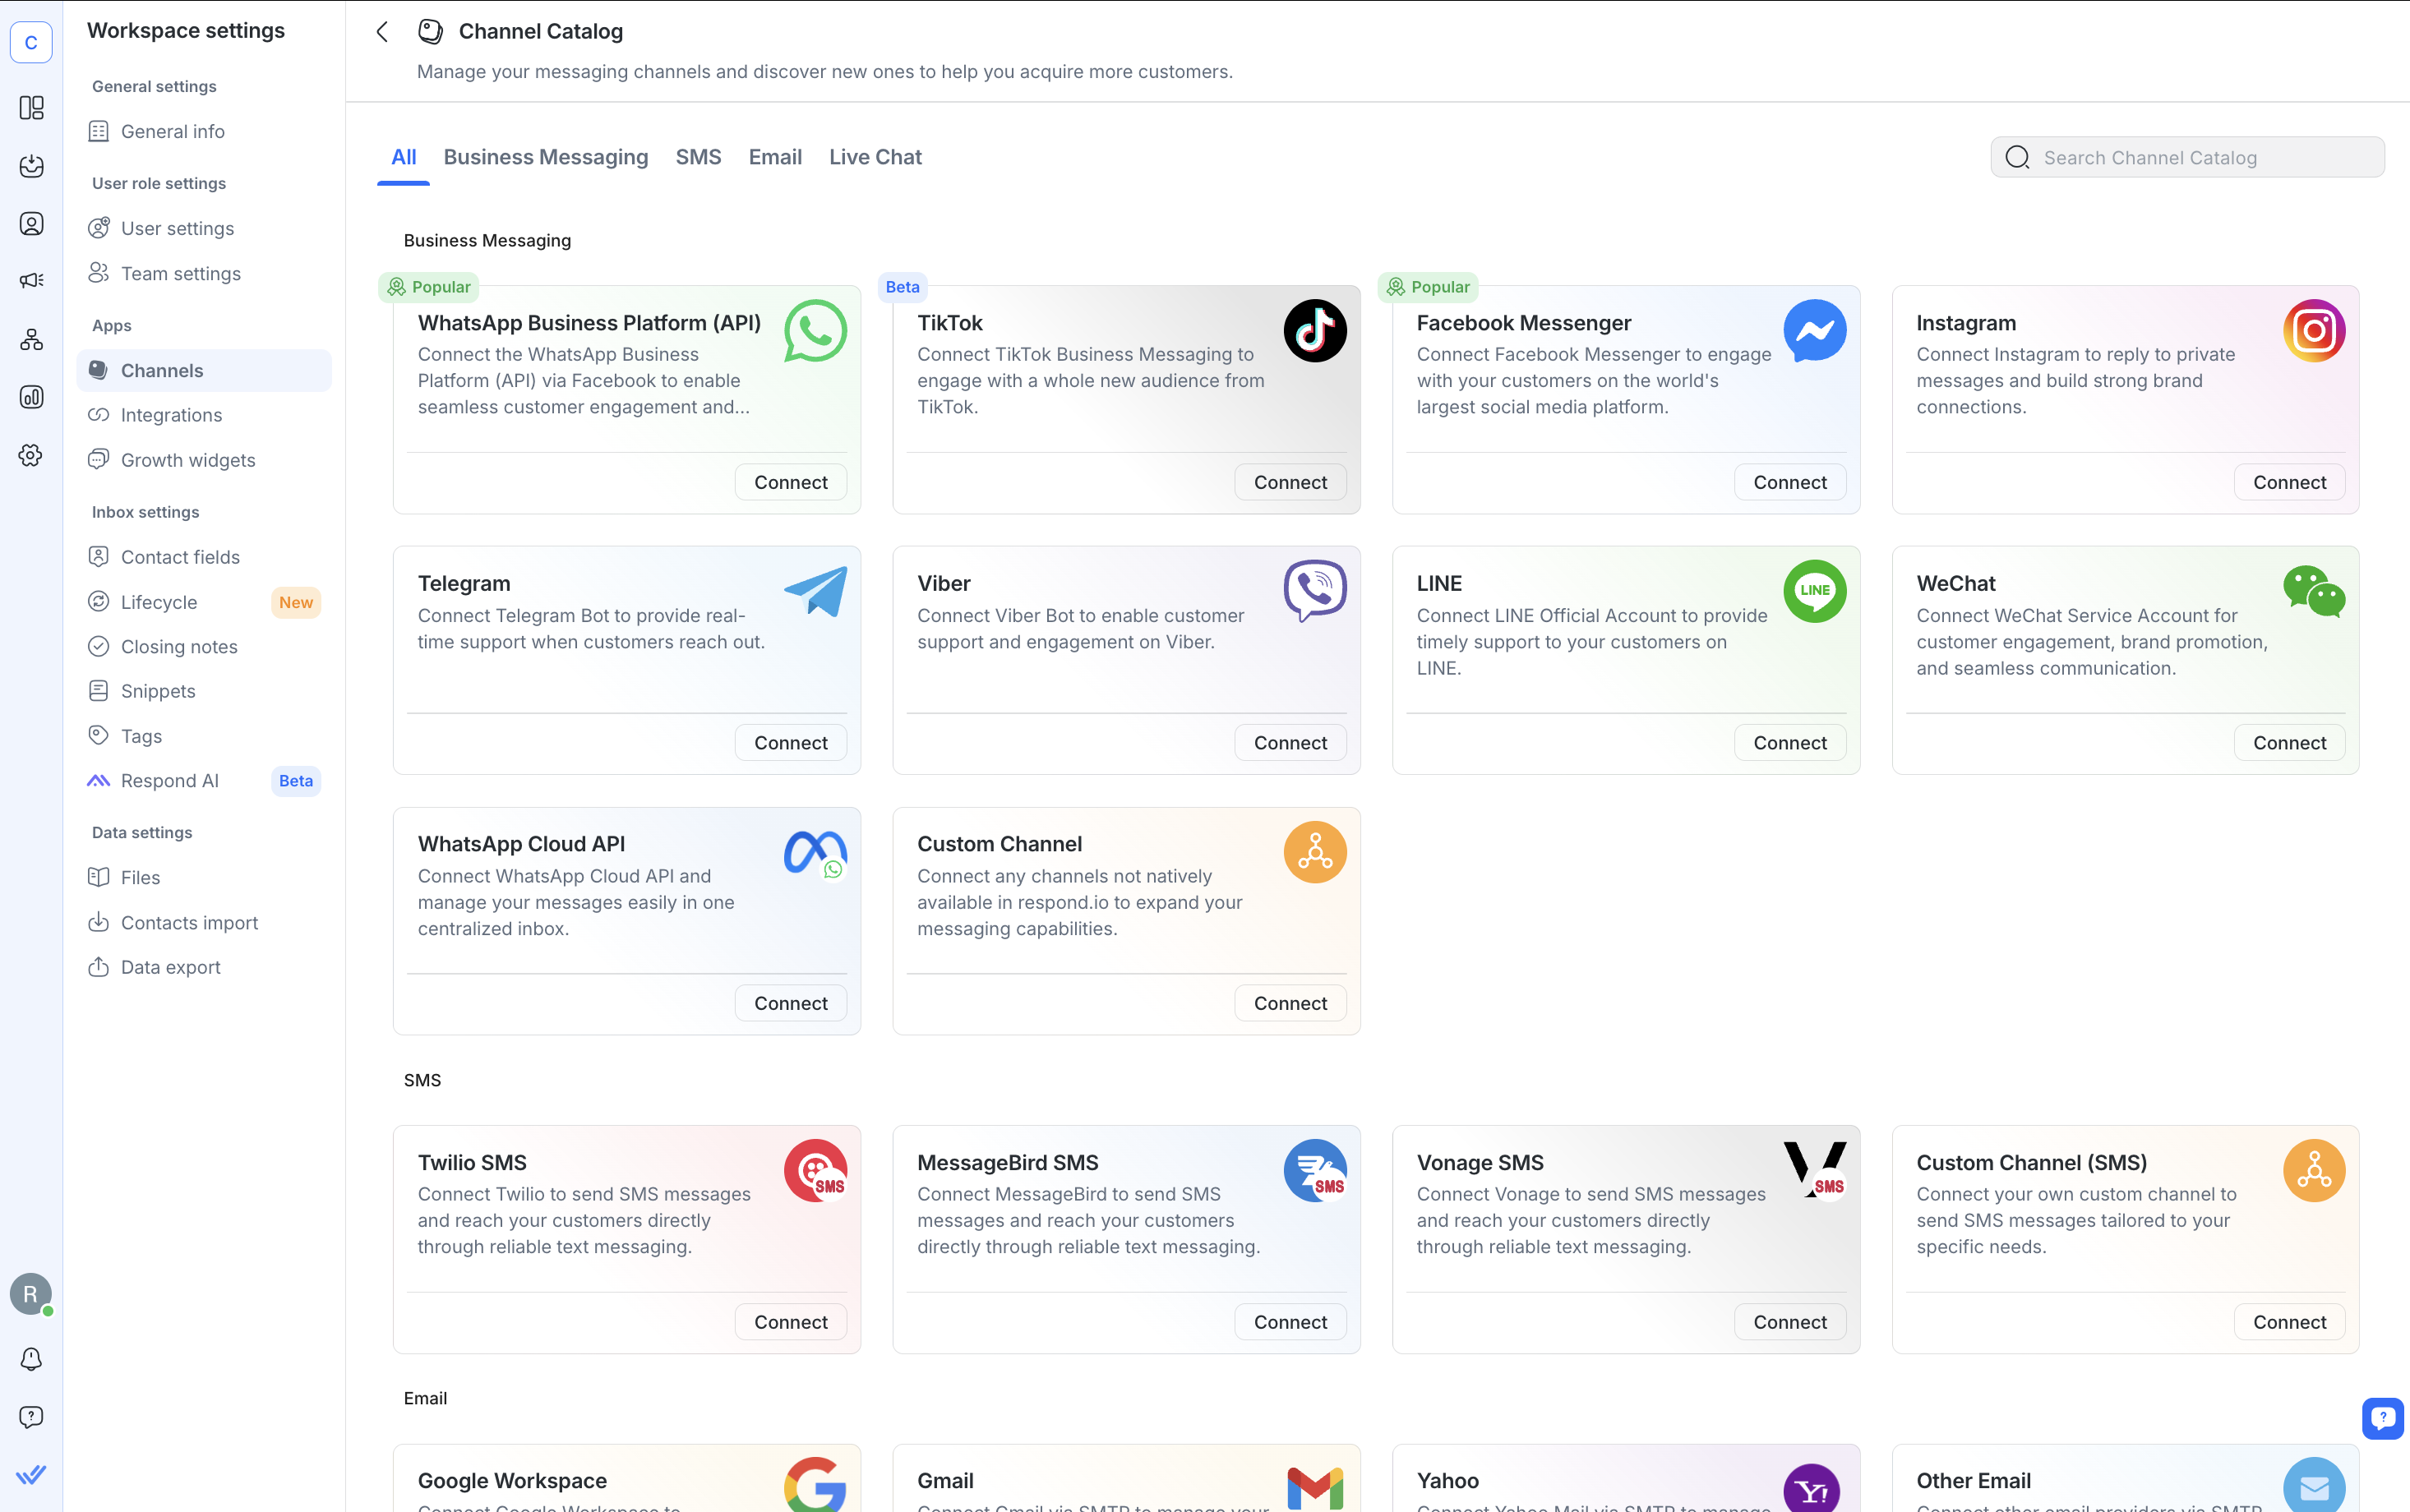
Task: Connect the WeChat channel
Action: tap(2289, 742)
